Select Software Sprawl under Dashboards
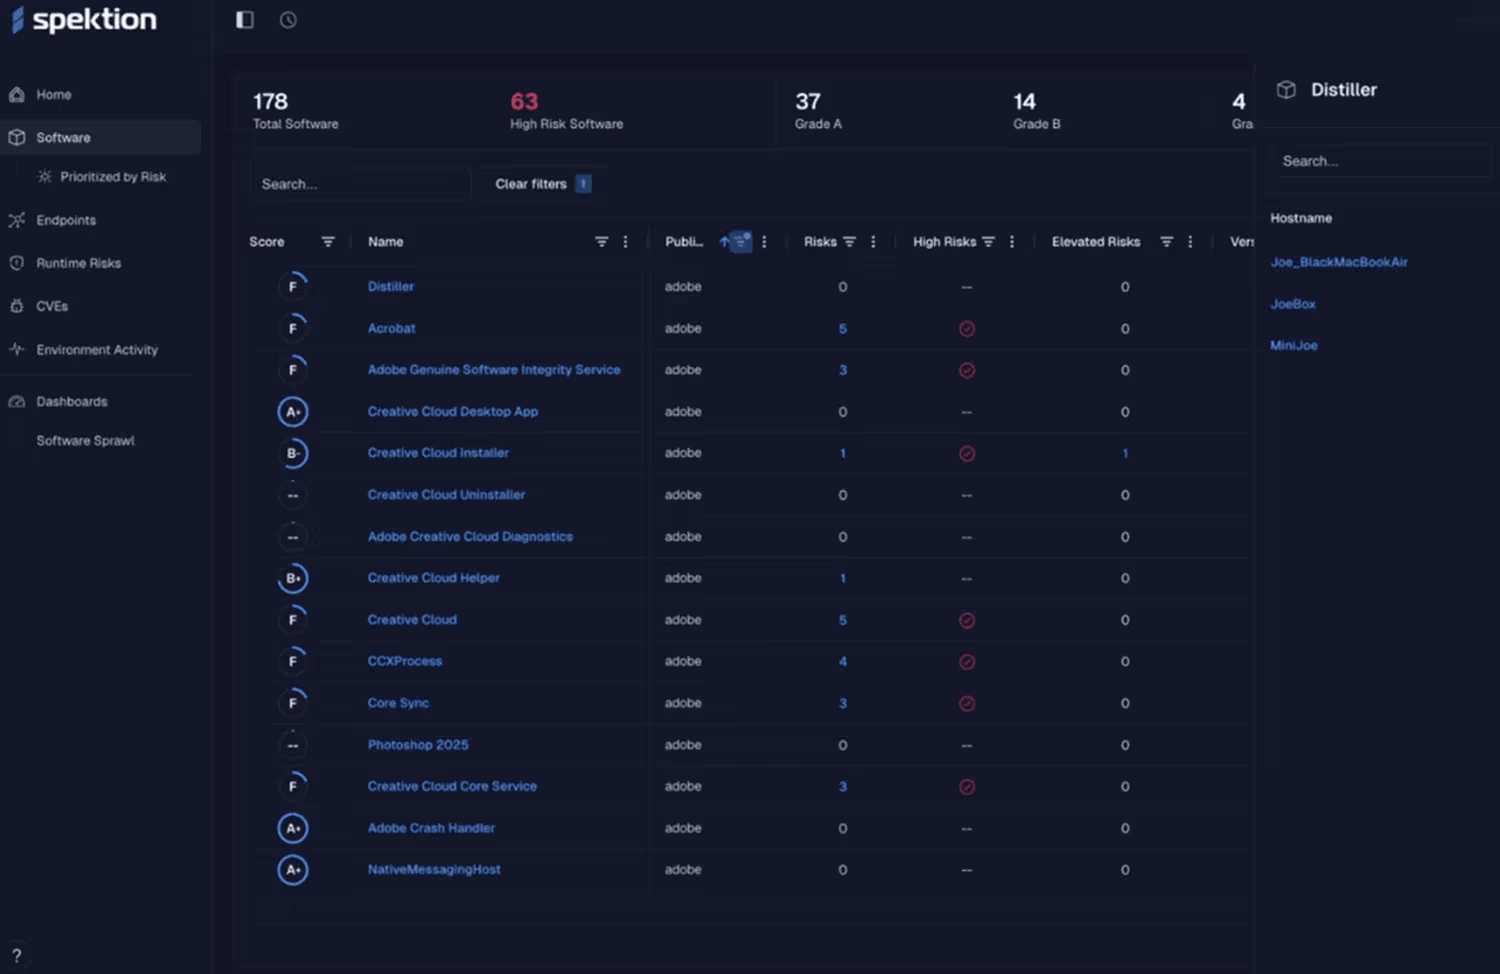Image resolution: width=1500 pixels, height=974 pixels. 85,440
